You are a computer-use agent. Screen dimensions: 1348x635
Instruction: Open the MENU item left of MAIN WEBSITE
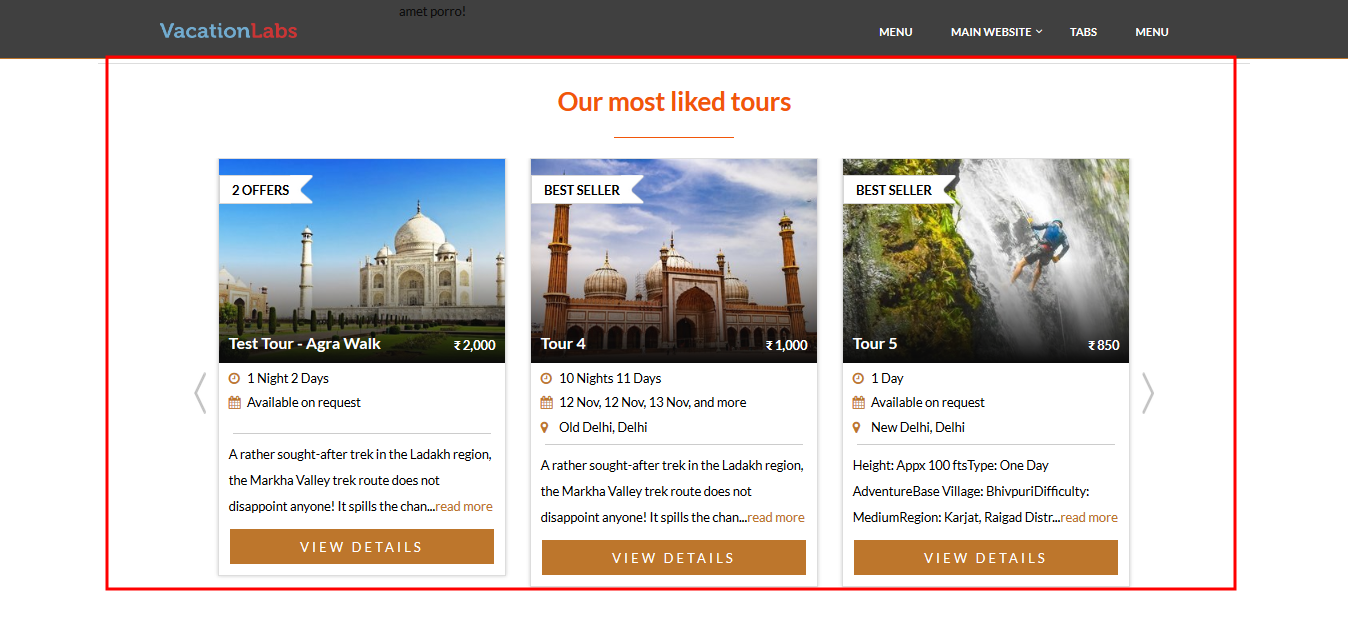click(895, 32)
